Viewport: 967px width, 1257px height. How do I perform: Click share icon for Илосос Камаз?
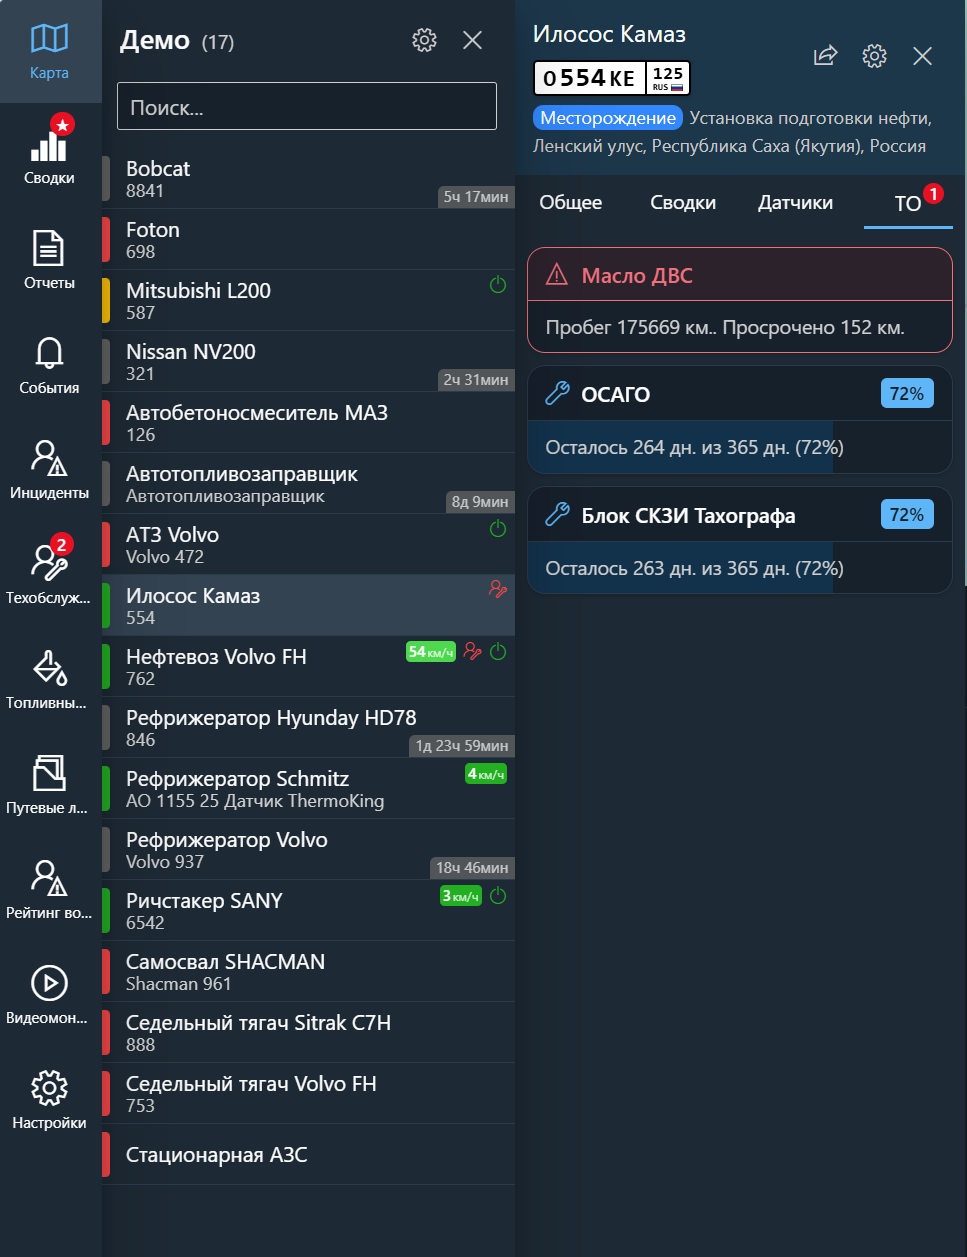(x=825, y=56)
